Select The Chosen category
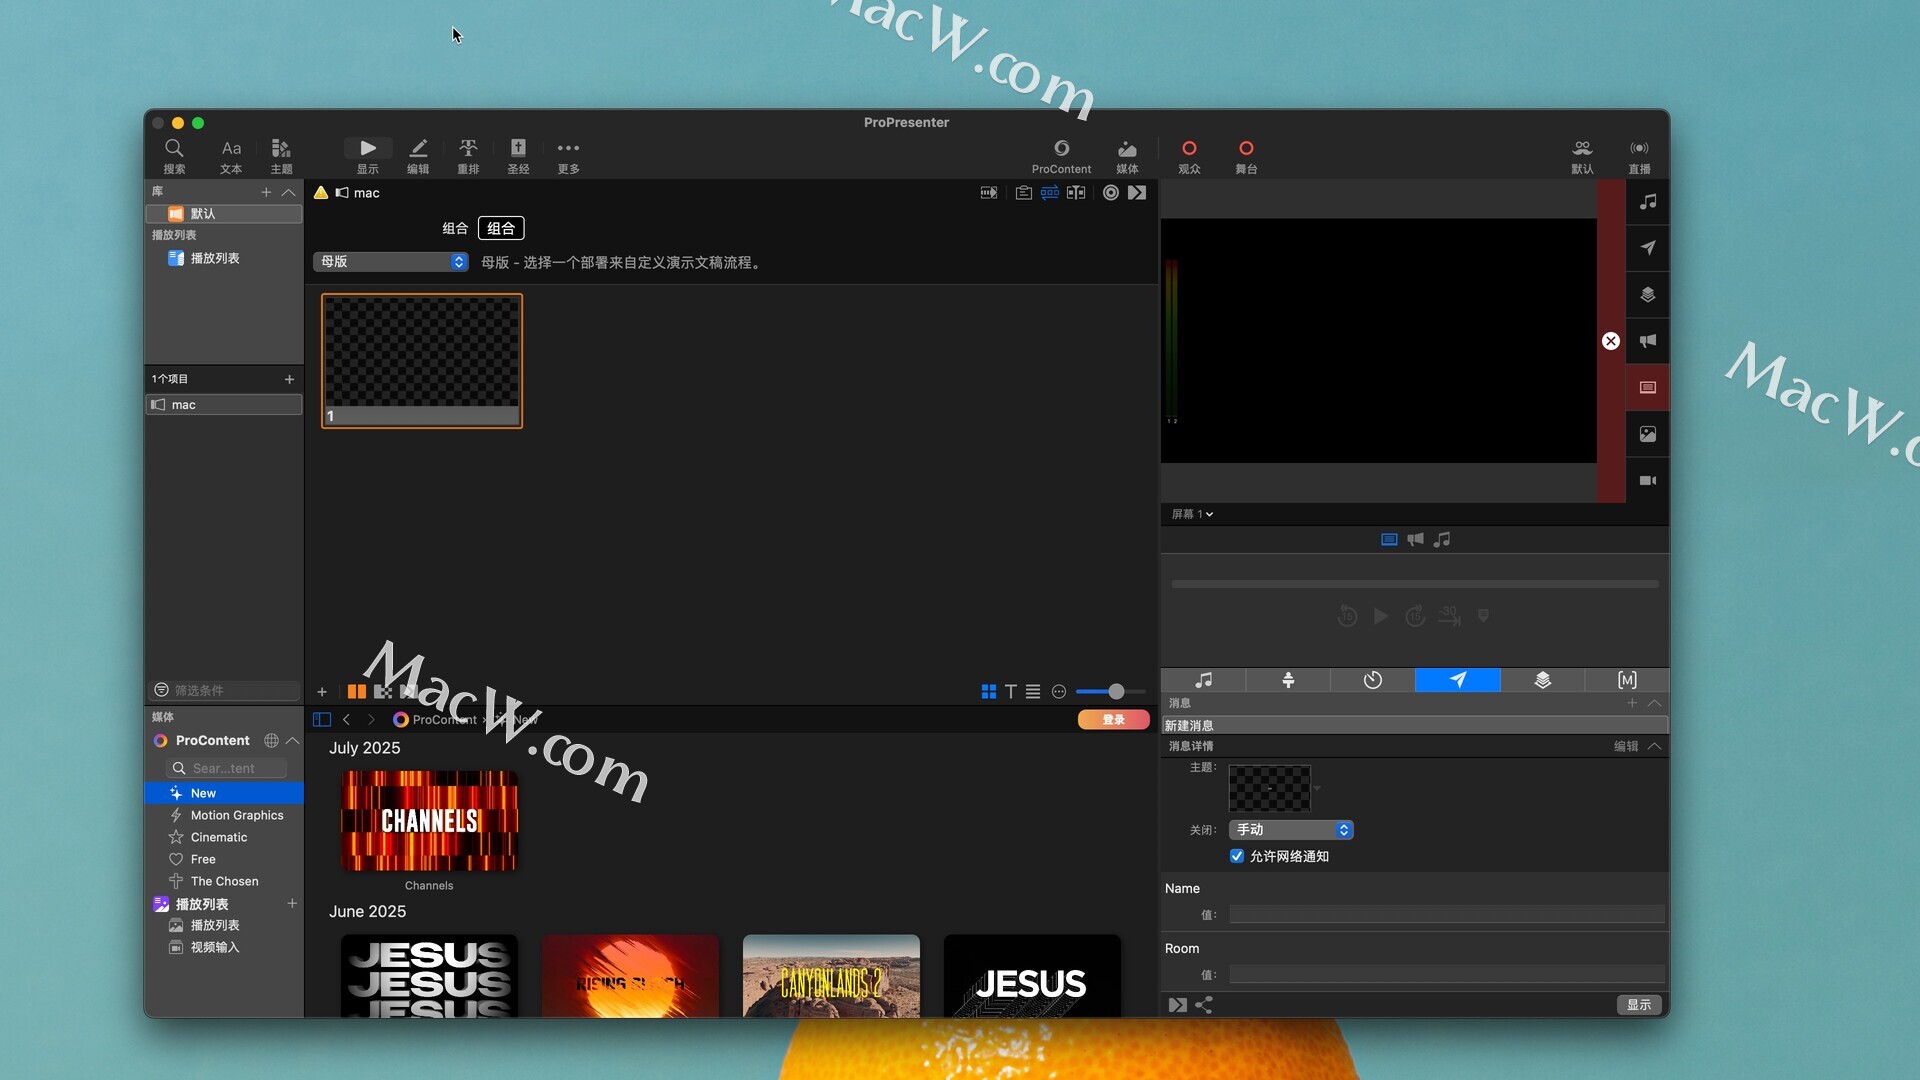The width and height of the screenshot is (1920, 1080). 224,881
